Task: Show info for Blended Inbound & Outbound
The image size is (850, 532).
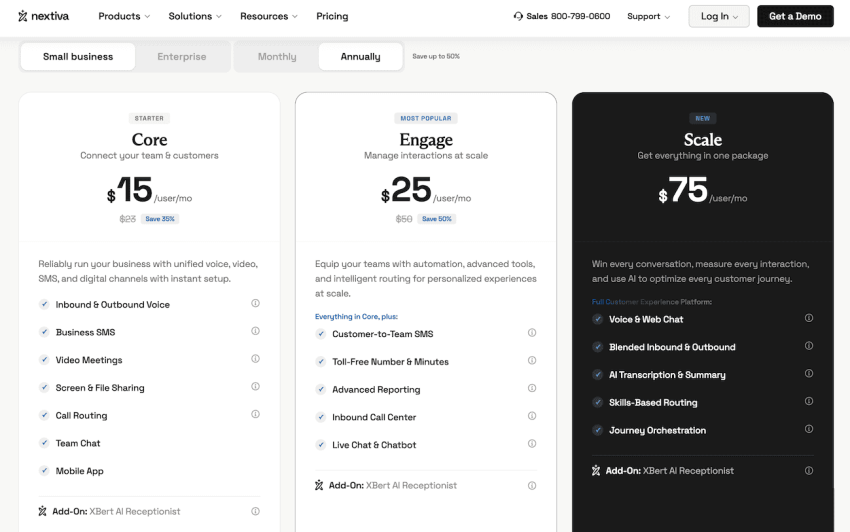Action: click(809, 345)
